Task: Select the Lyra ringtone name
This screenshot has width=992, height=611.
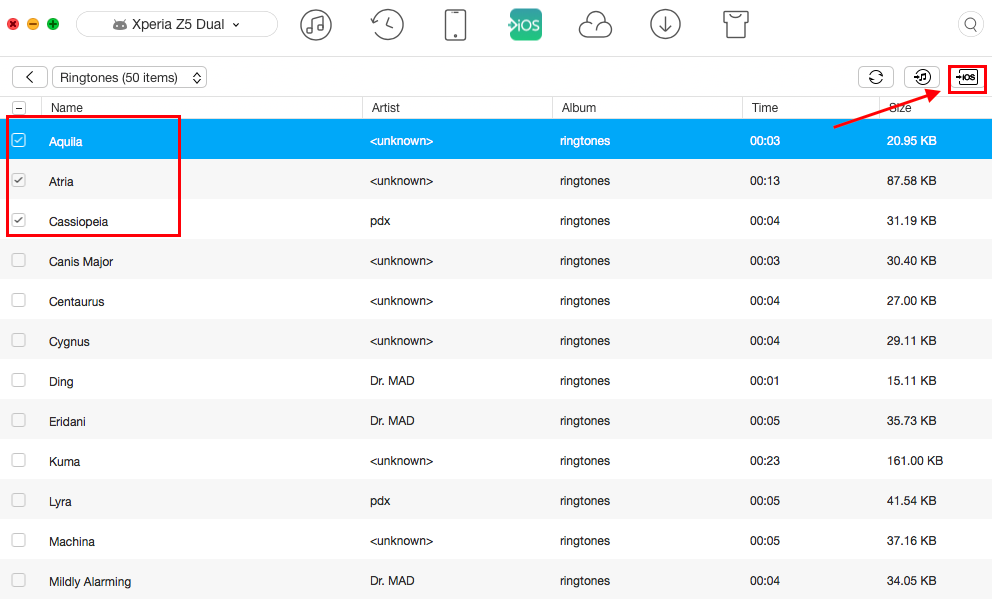Action: click(60, 502)
